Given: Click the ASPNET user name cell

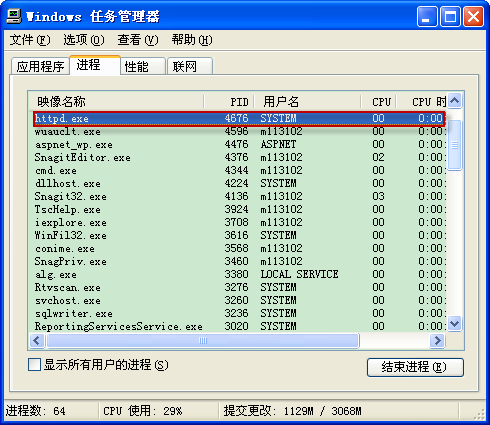Looking at the screenshot, I should click(x=278, y=145).
